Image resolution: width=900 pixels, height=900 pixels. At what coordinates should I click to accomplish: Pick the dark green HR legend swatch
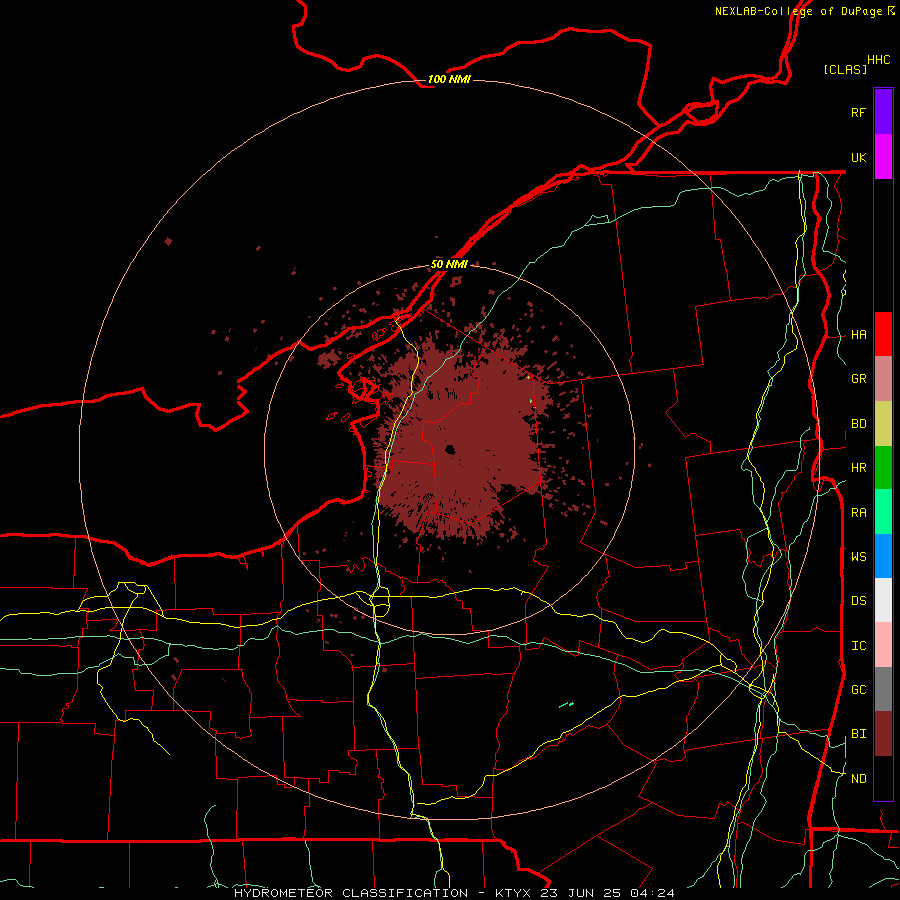(883, 468)
